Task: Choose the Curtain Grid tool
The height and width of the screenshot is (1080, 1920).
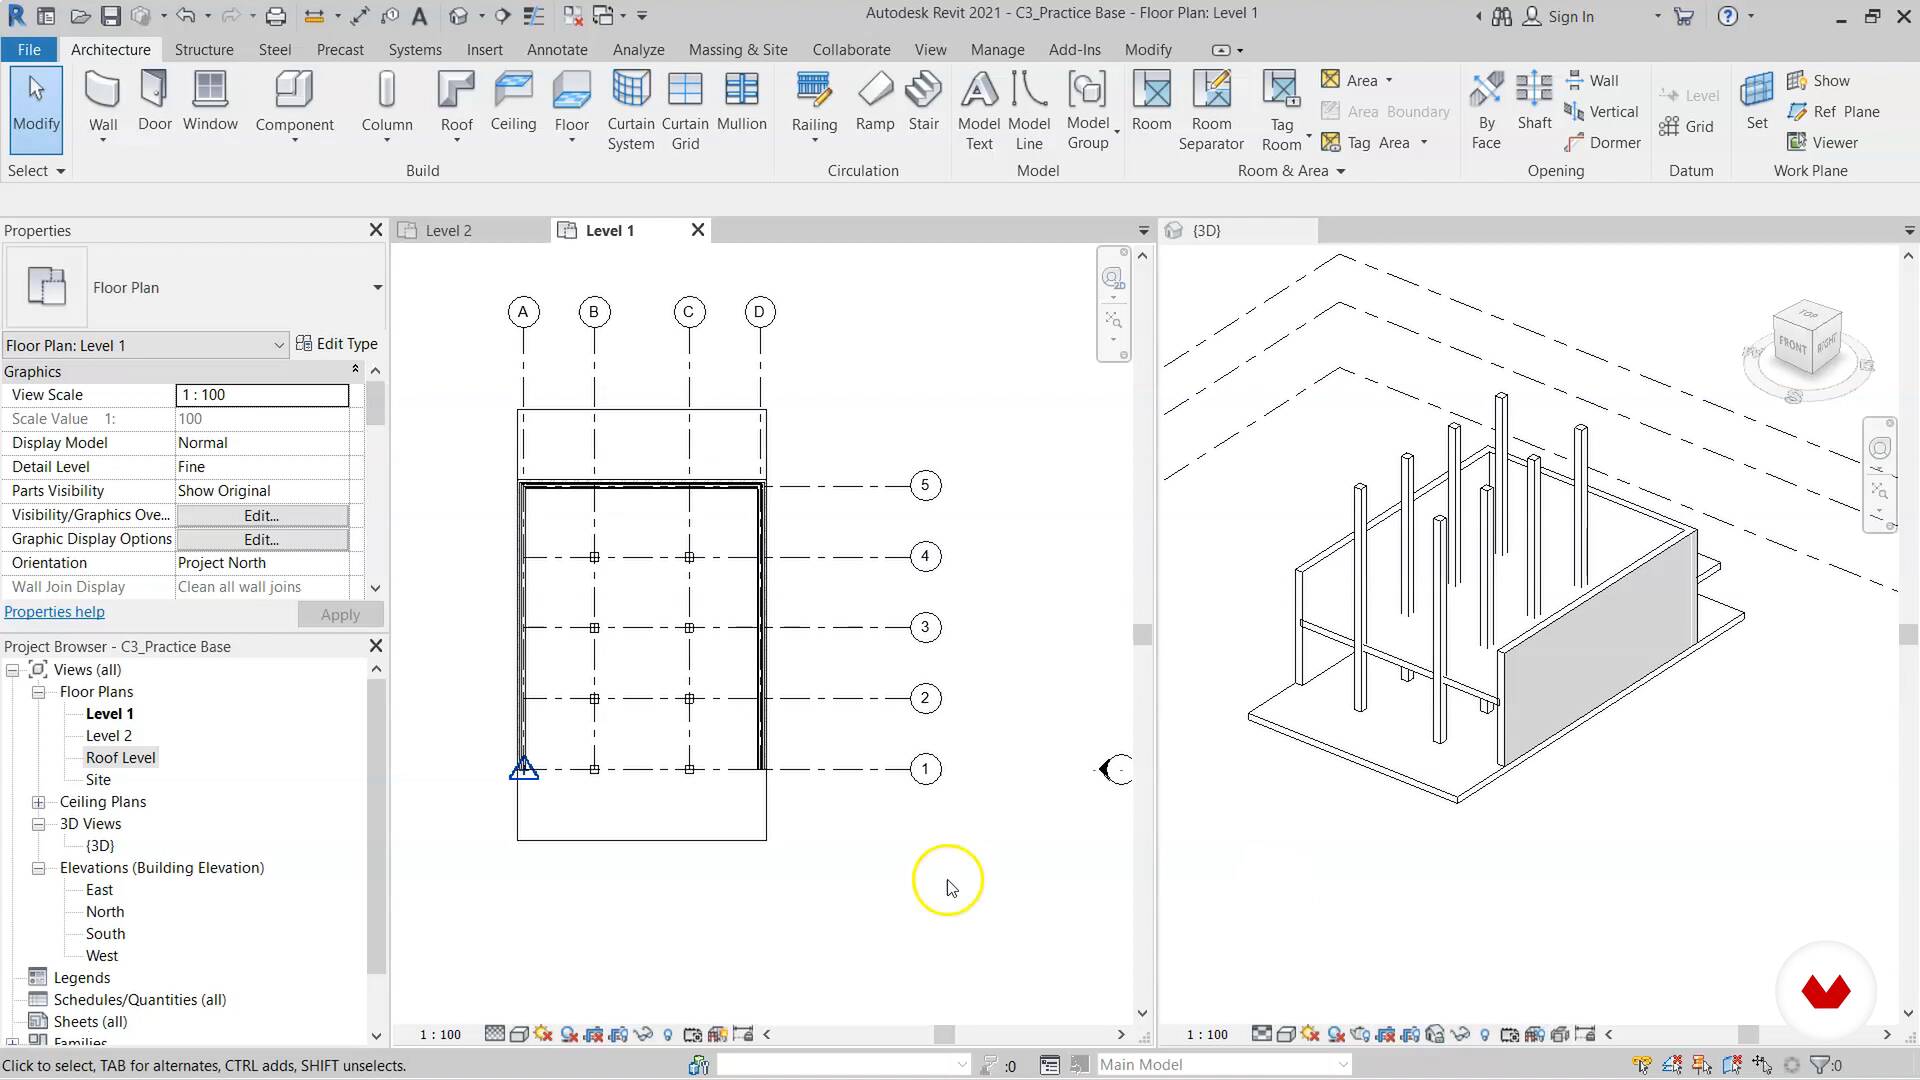Action: tap(685, 110)
